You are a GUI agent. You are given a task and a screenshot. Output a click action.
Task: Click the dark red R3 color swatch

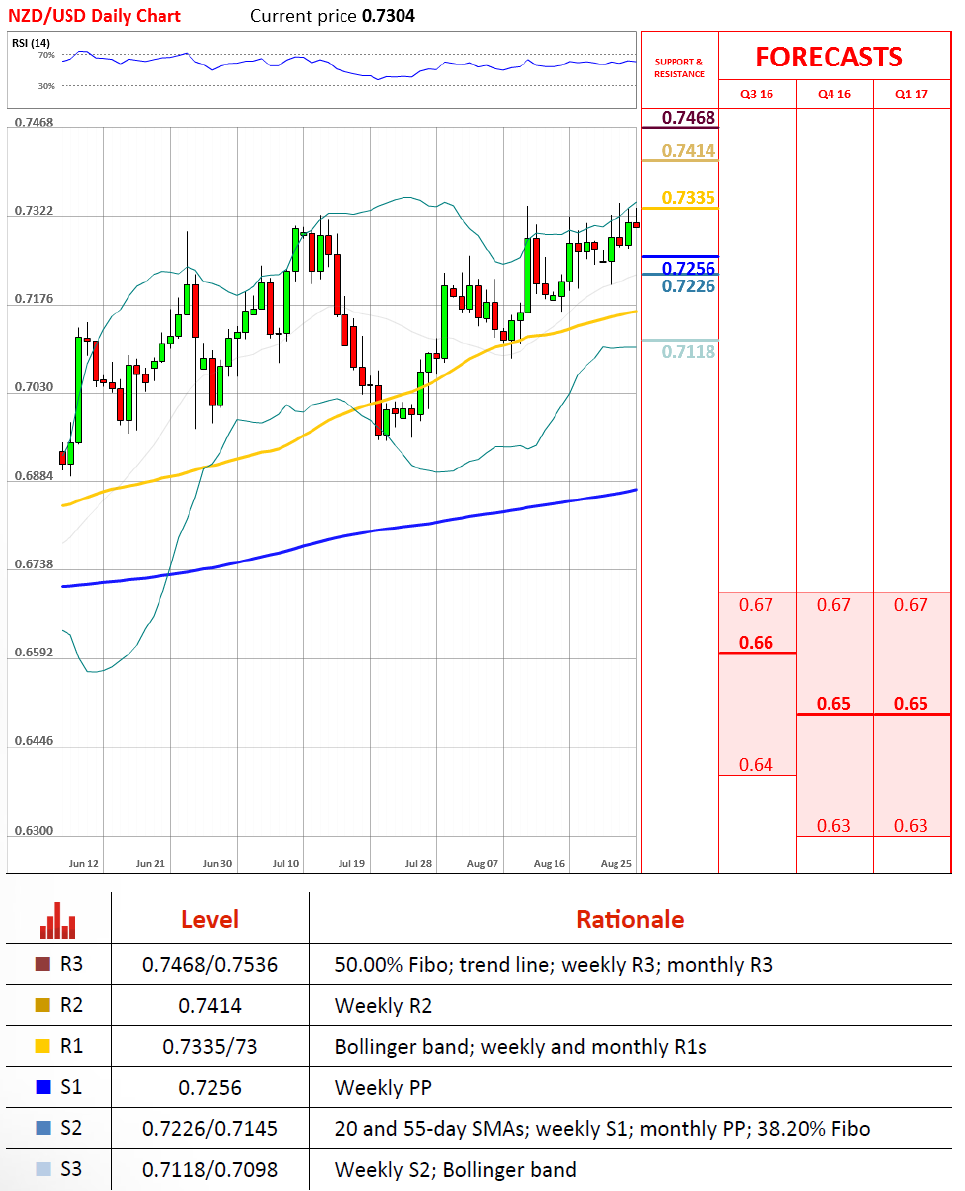(x=42, y=965)
